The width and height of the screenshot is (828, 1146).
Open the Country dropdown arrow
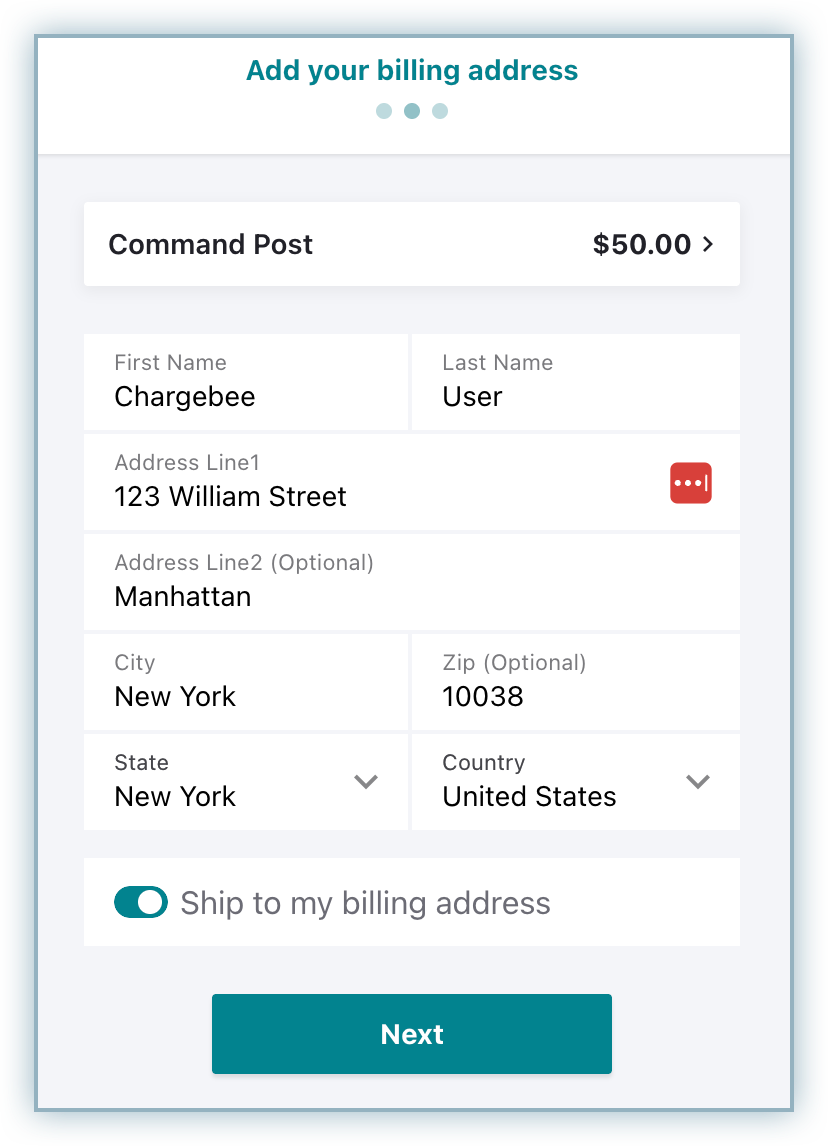coord(698,782)
